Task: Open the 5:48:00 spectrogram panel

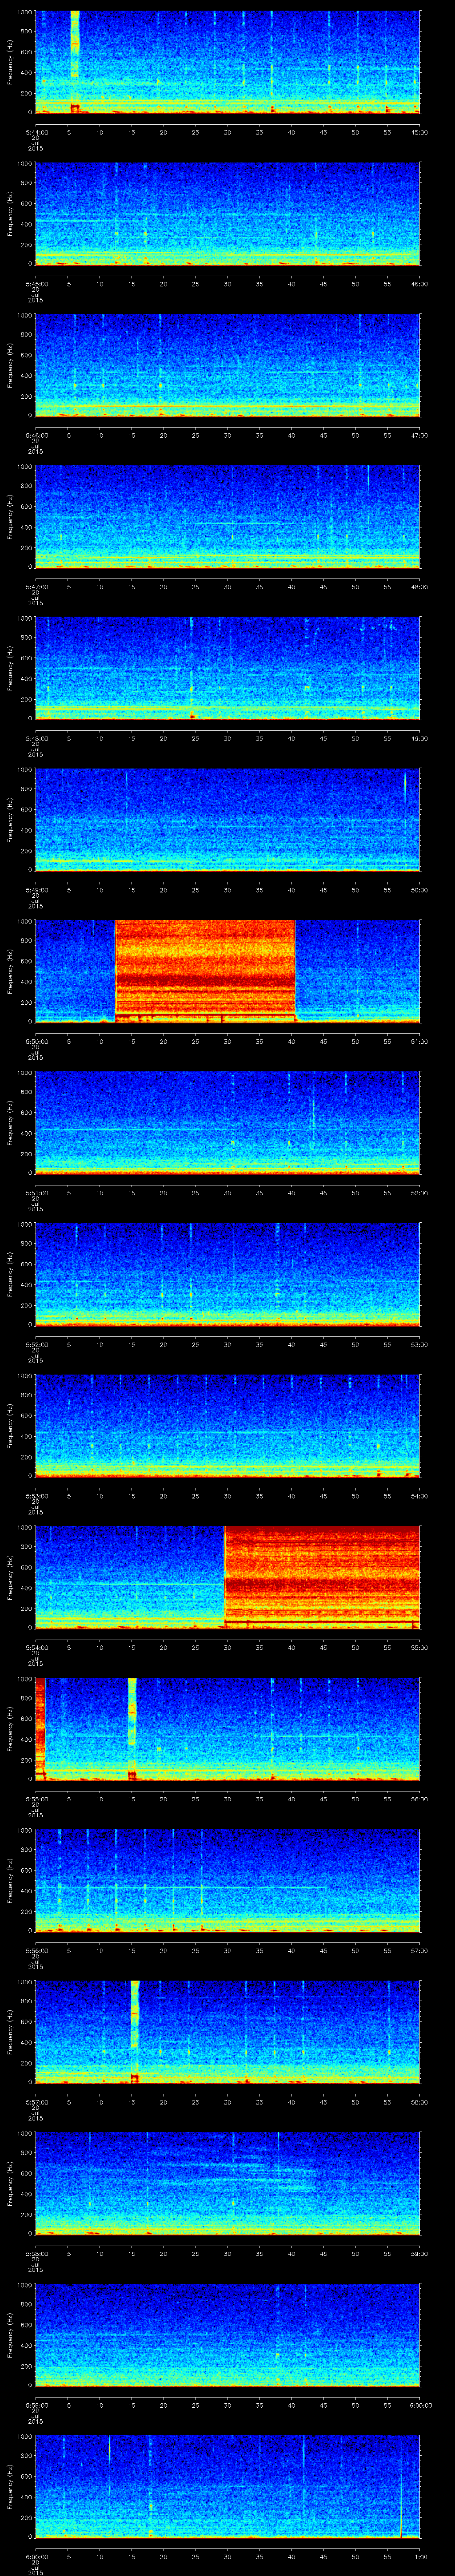Action: coord(227,668)
